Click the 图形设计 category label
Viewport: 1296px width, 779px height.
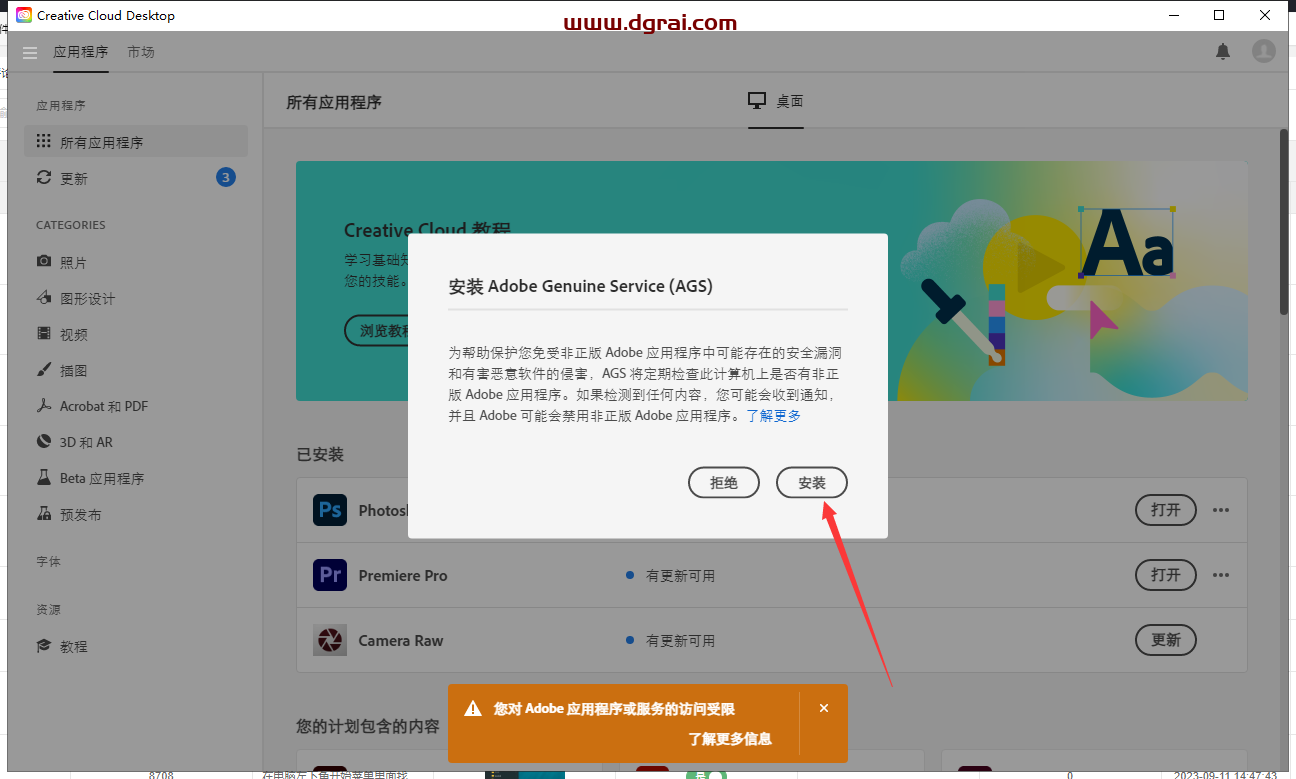point(88,298)
